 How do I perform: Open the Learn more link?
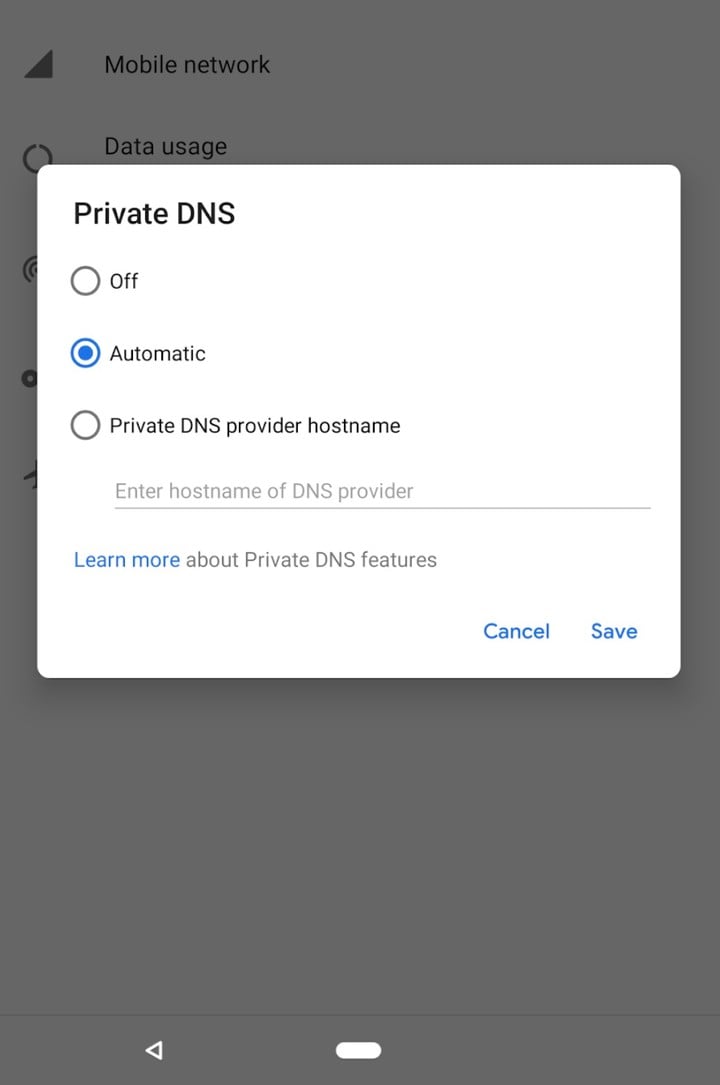coord(127,559)
